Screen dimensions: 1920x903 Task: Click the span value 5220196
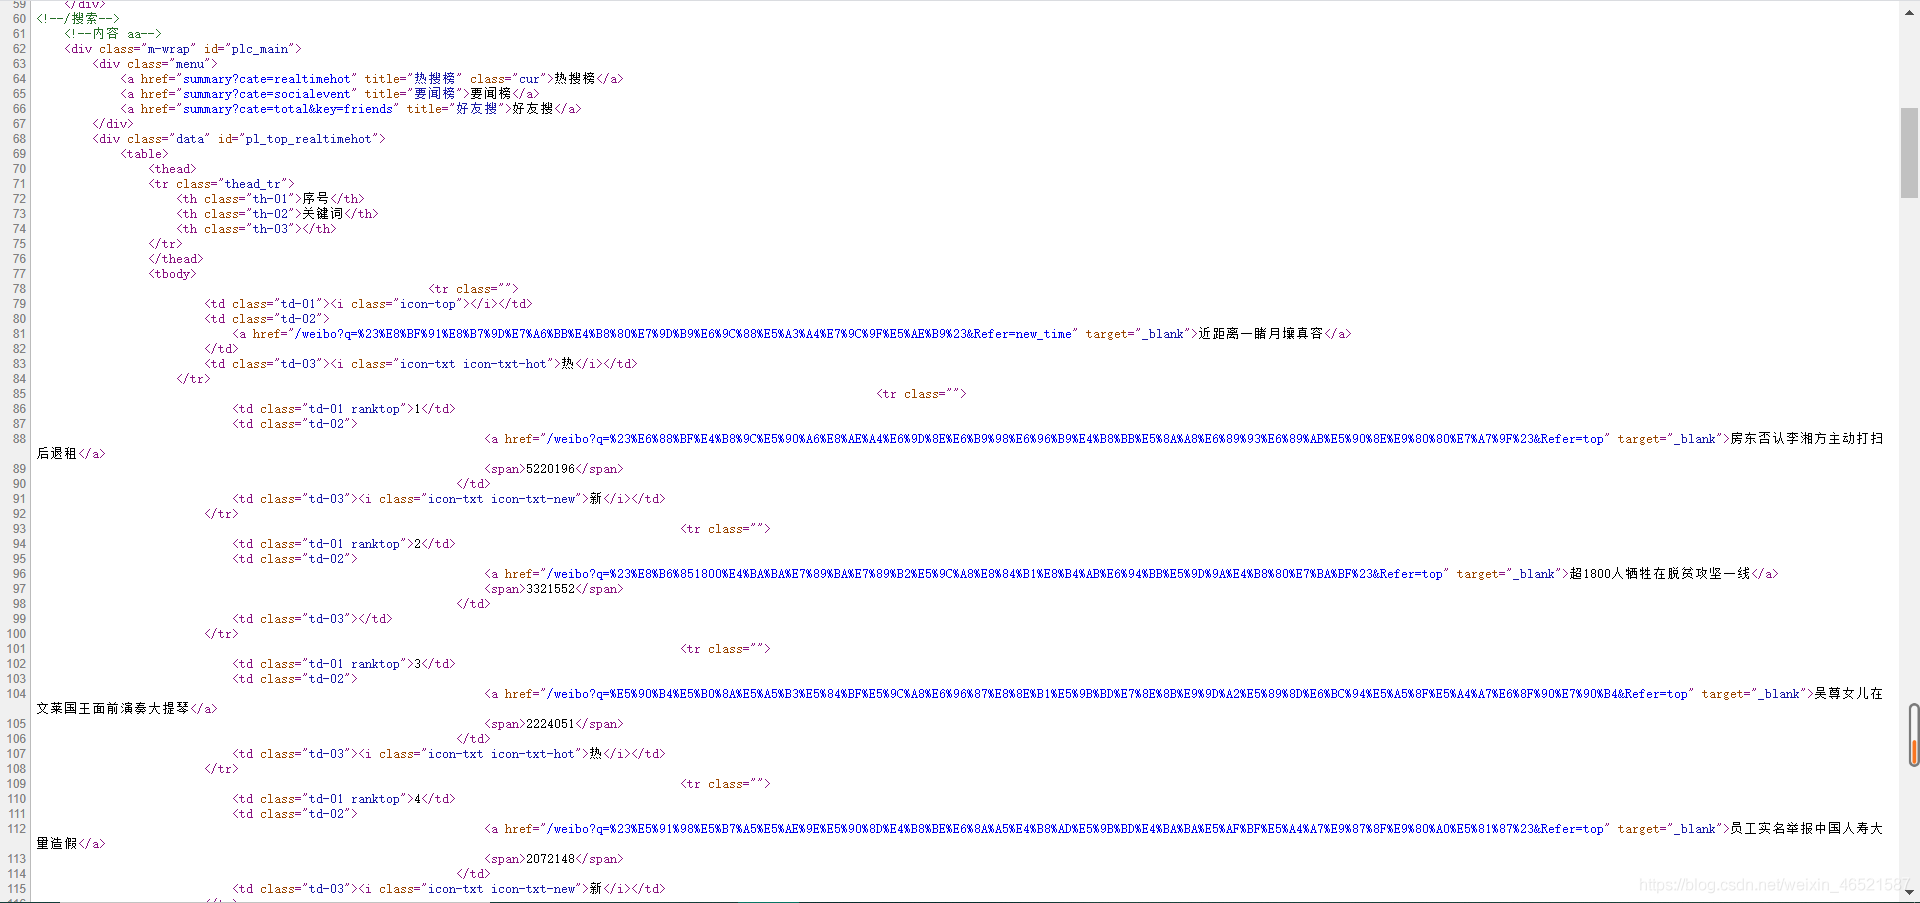click(x=551, y=469)
